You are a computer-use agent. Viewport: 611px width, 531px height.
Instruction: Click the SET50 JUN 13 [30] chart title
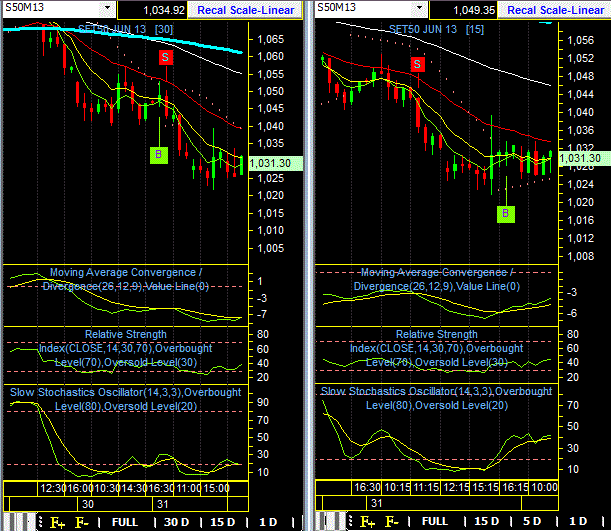click(125, 29)
